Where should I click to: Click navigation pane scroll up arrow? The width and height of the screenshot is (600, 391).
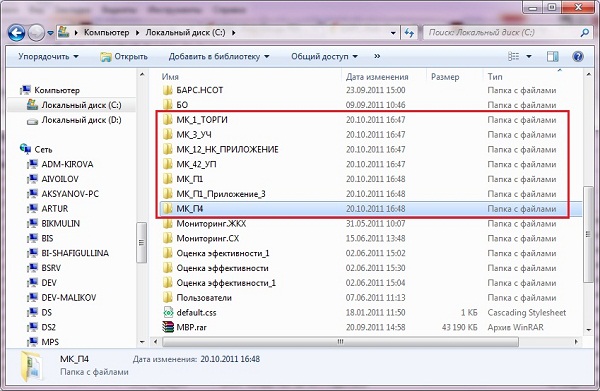[142, 75]
